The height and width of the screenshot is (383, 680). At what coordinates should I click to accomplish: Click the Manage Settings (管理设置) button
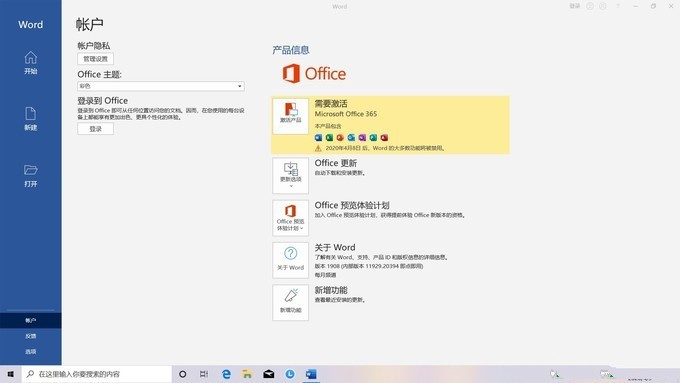95,59
